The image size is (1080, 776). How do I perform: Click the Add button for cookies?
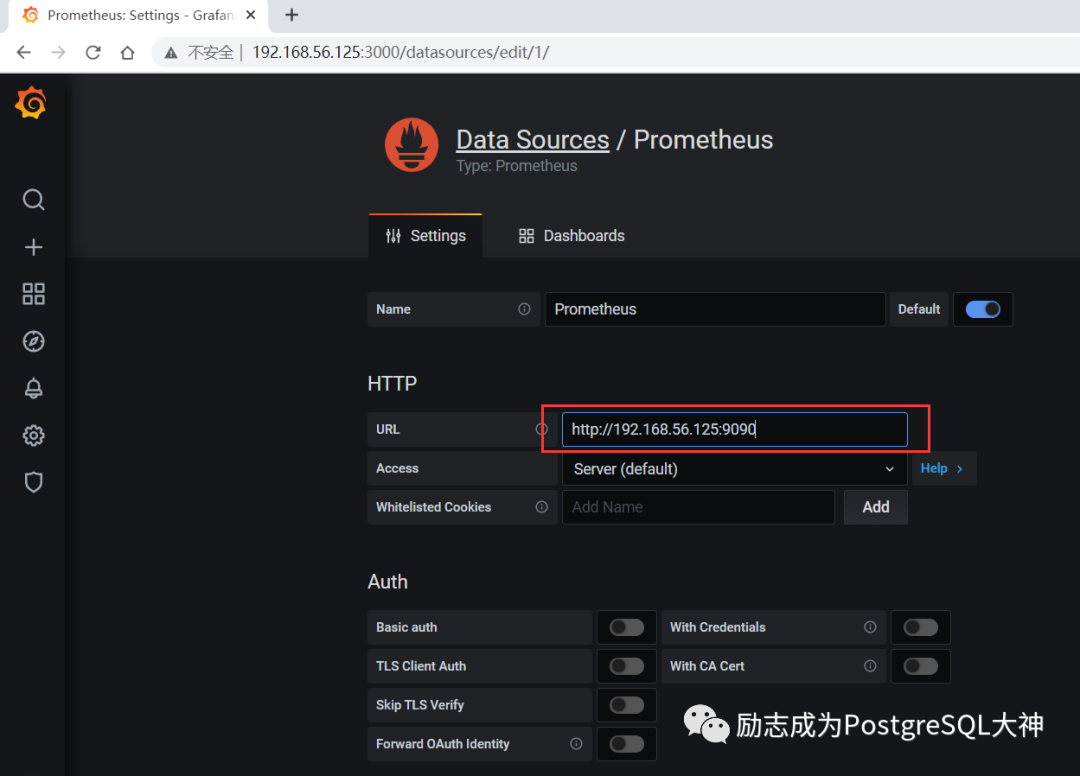pos(875,507)
